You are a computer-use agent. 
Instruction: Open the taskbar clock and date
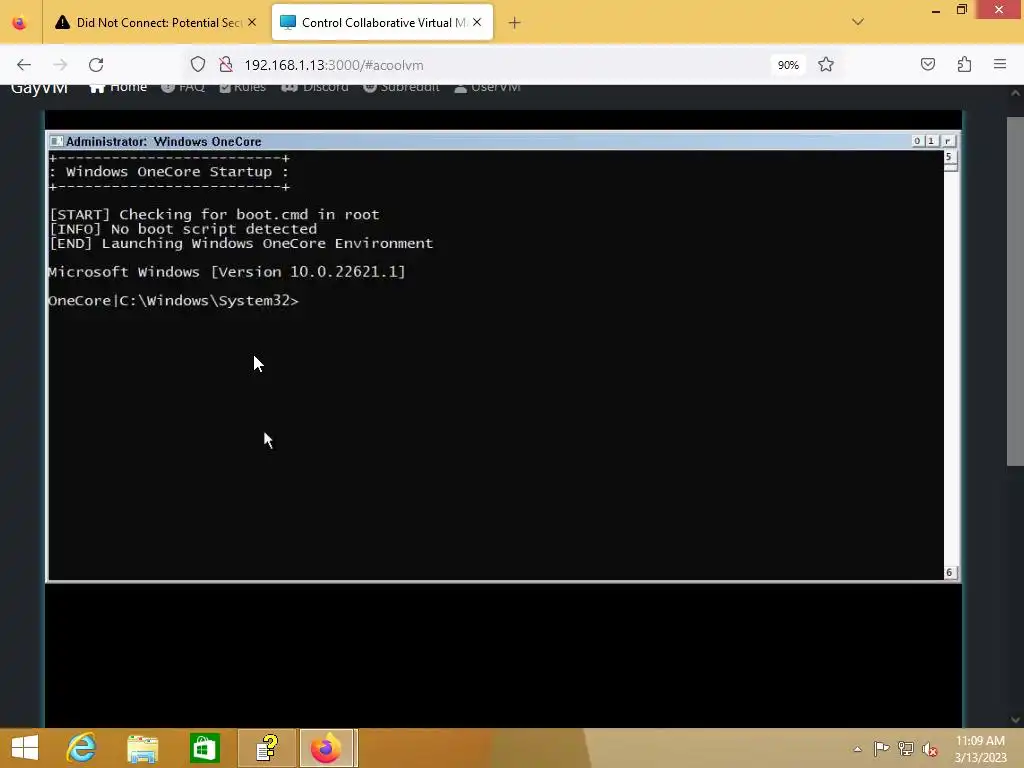click(981, 749)
